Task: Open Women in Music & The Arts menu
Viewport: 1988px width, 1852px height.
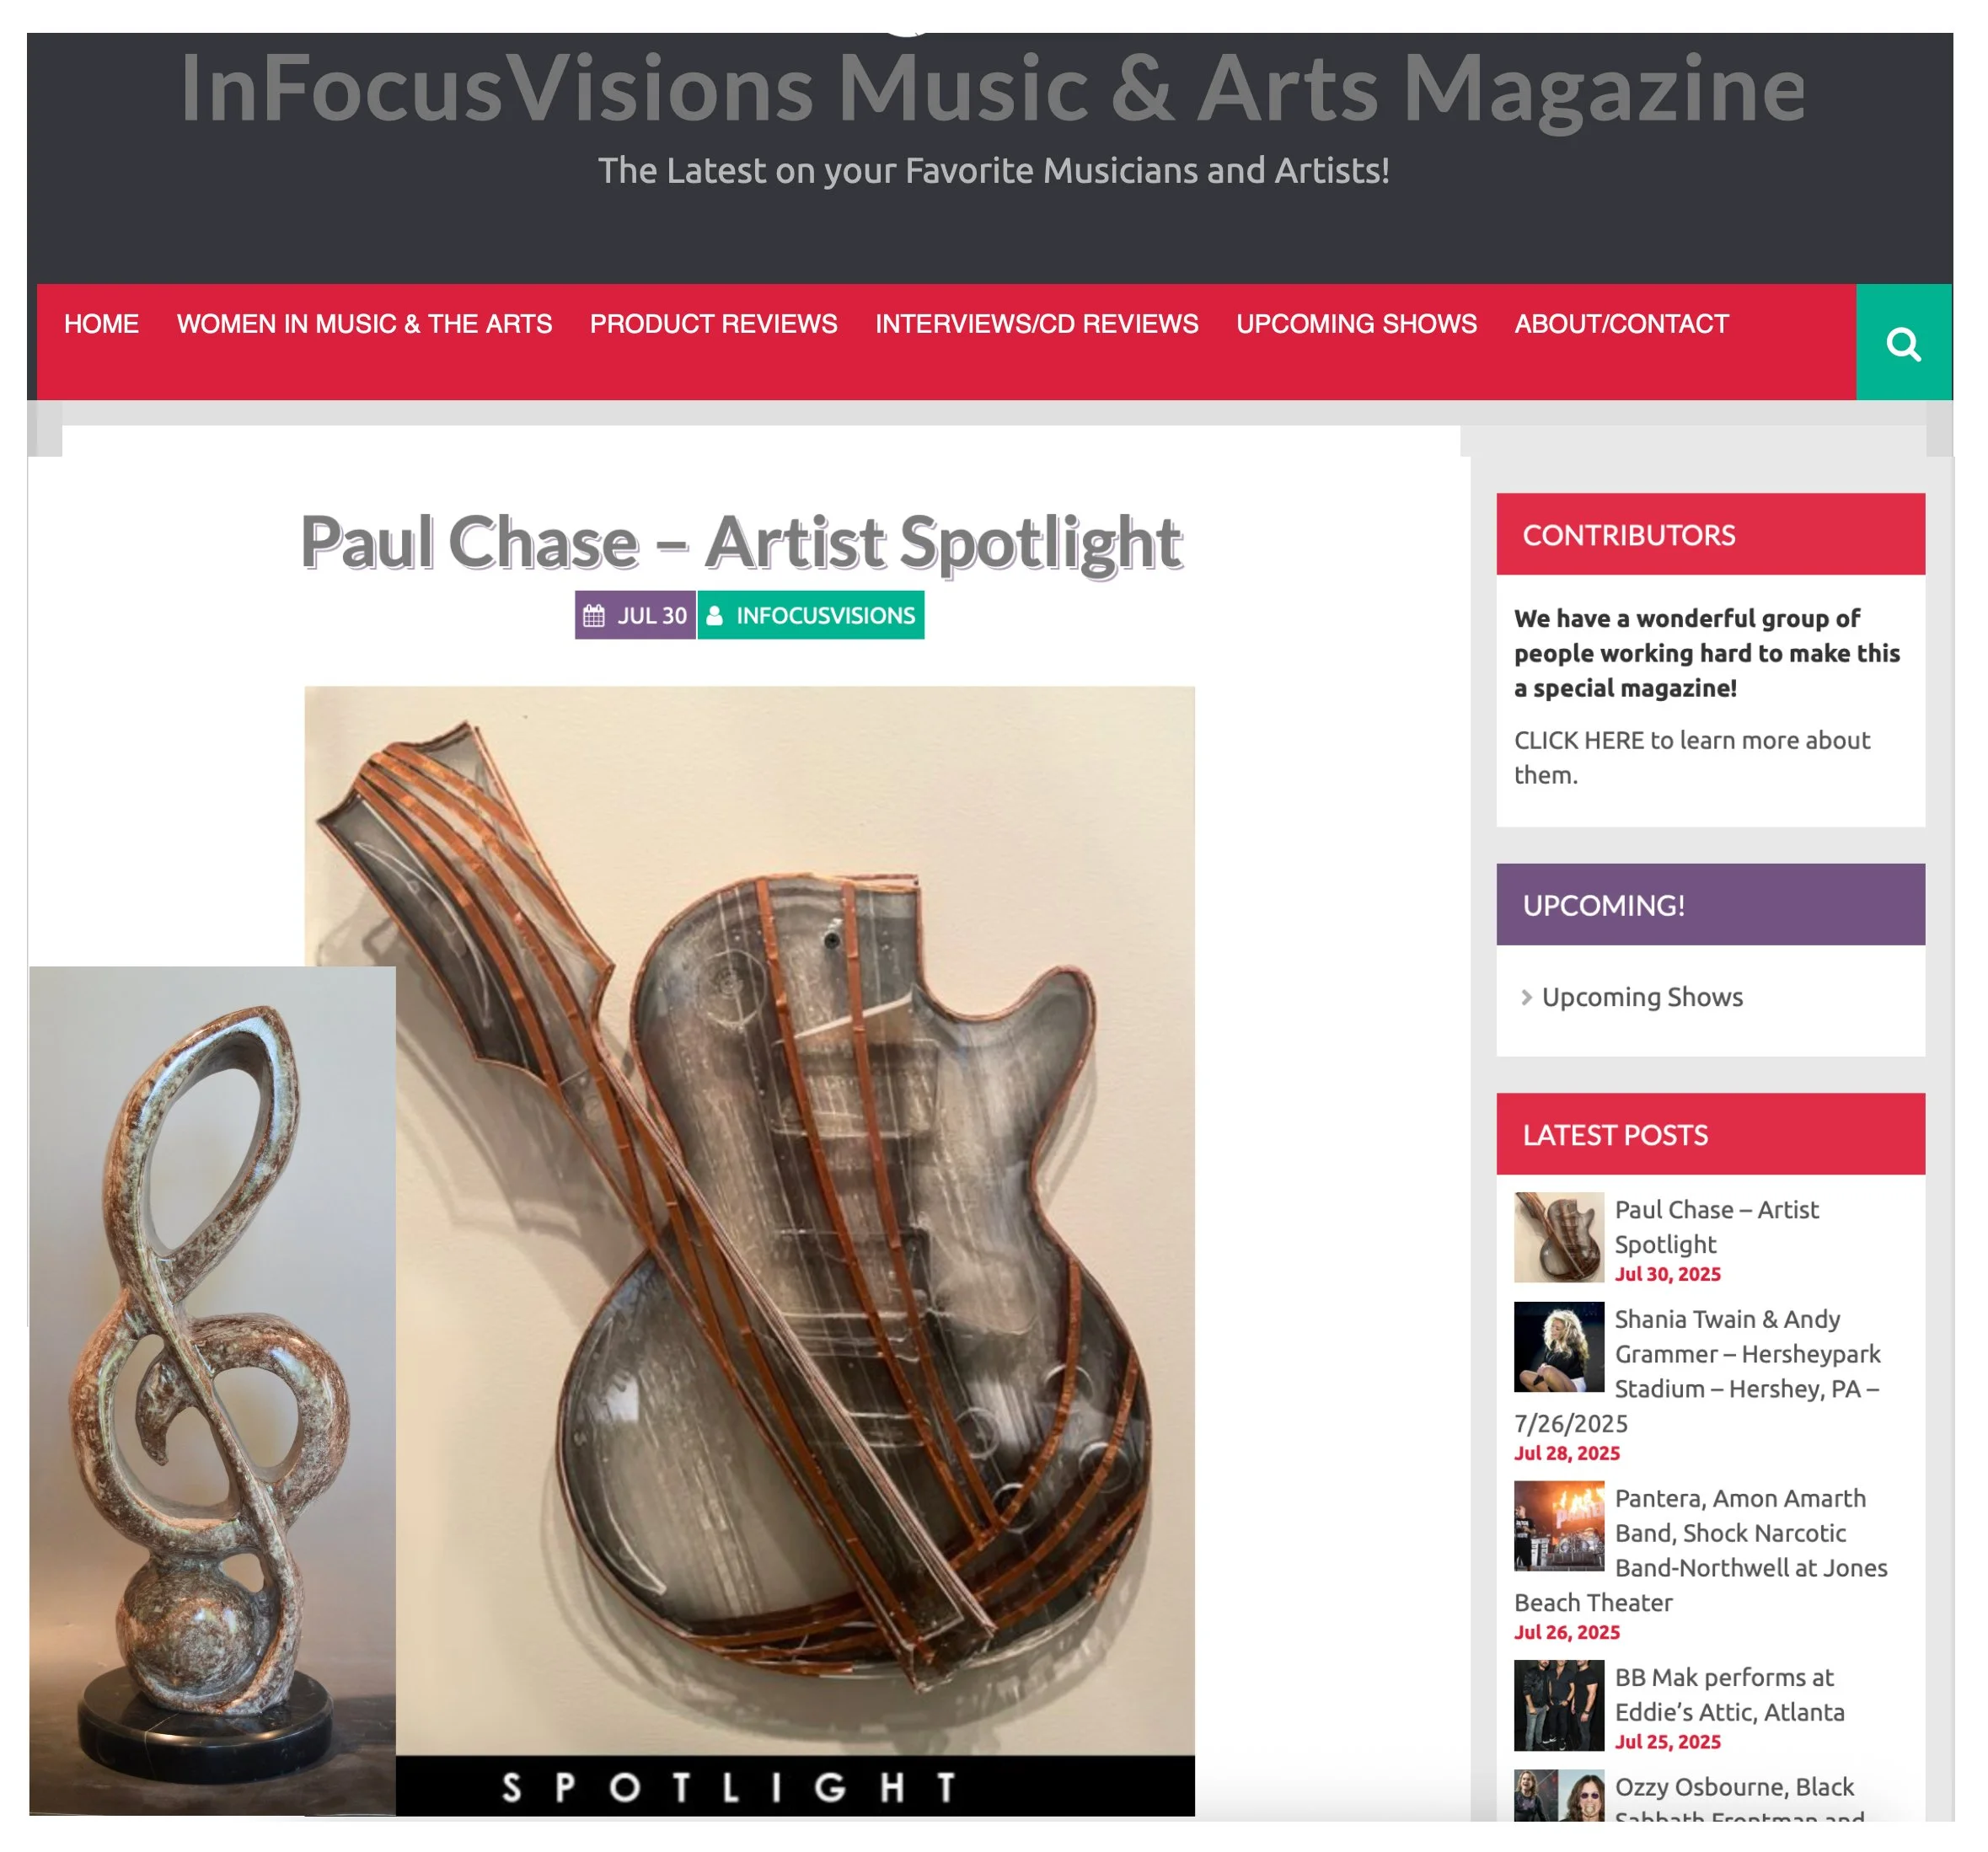Action: [x=364, y=324]
